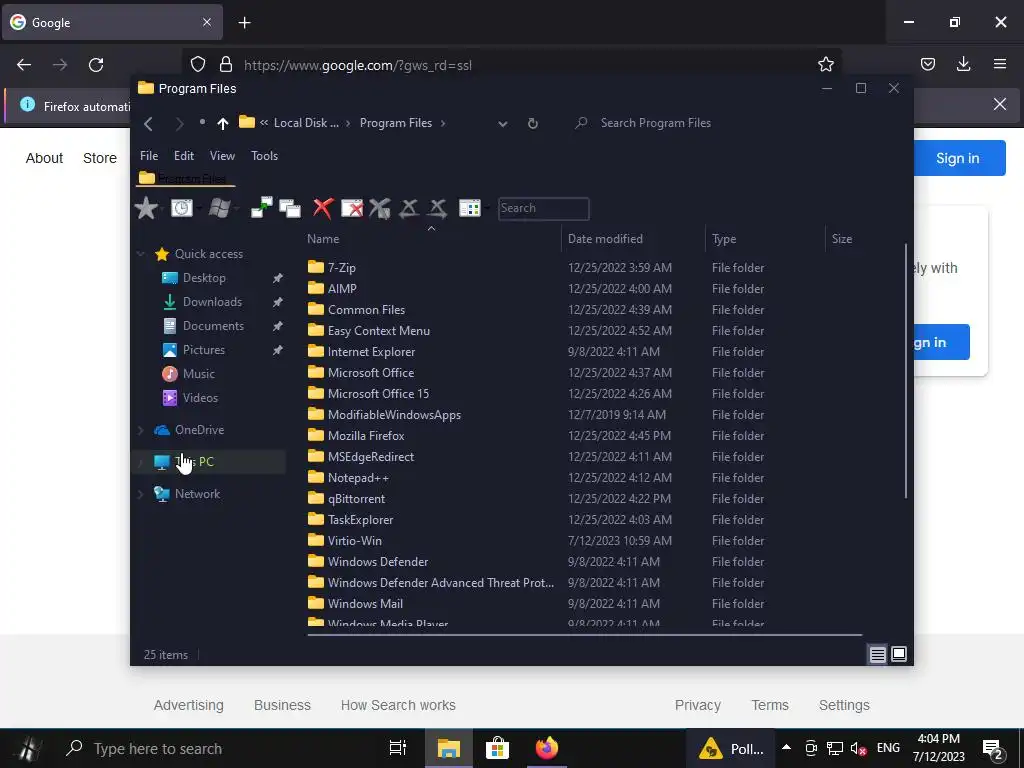This screenshot has height=768, width=1024.
Task: Select the Mozilla Firefox folder
Action: pyautogui.click(x=366, y=436)
